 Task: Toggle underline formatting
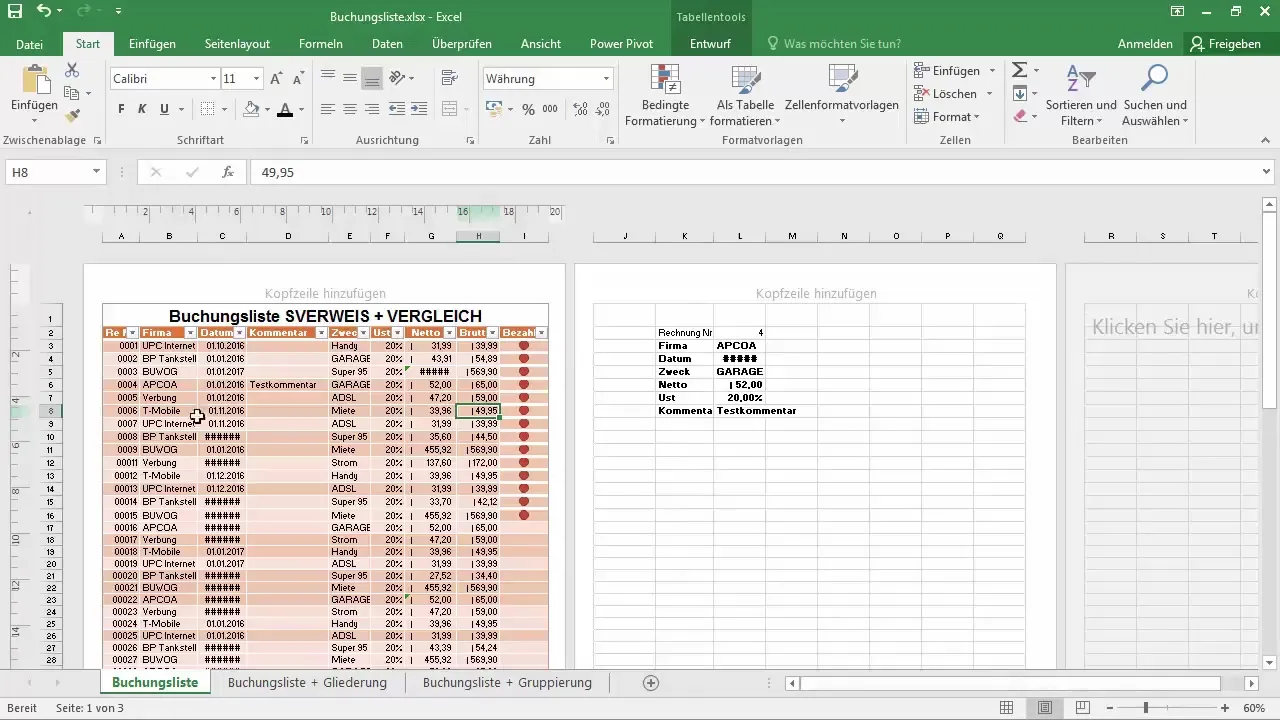click(164, 109)
